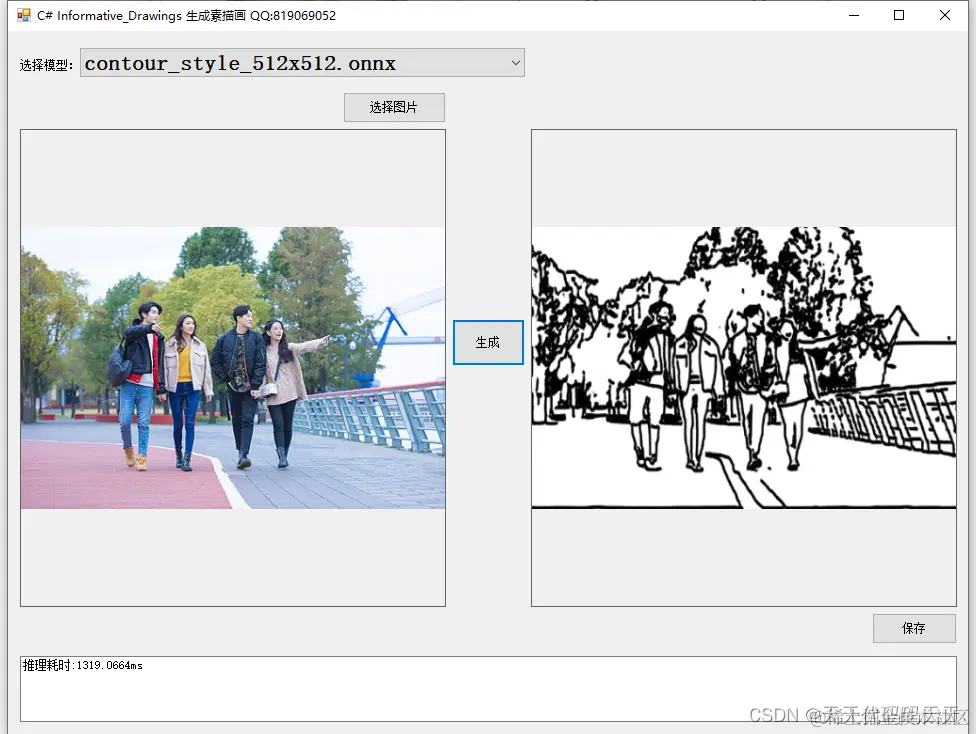The height and width of the screenshot is (734, 976).
Task: Click the generated contour sketch image
Action: click(744, 368)
